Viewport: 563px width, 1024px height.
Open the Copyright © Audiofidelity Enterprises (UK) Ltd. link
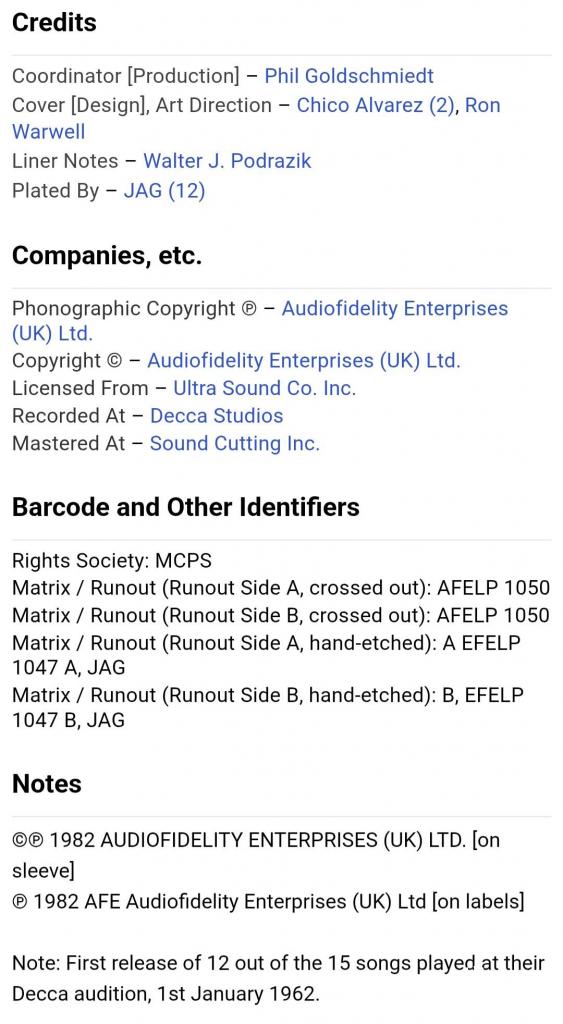click(x=304, y=361)
